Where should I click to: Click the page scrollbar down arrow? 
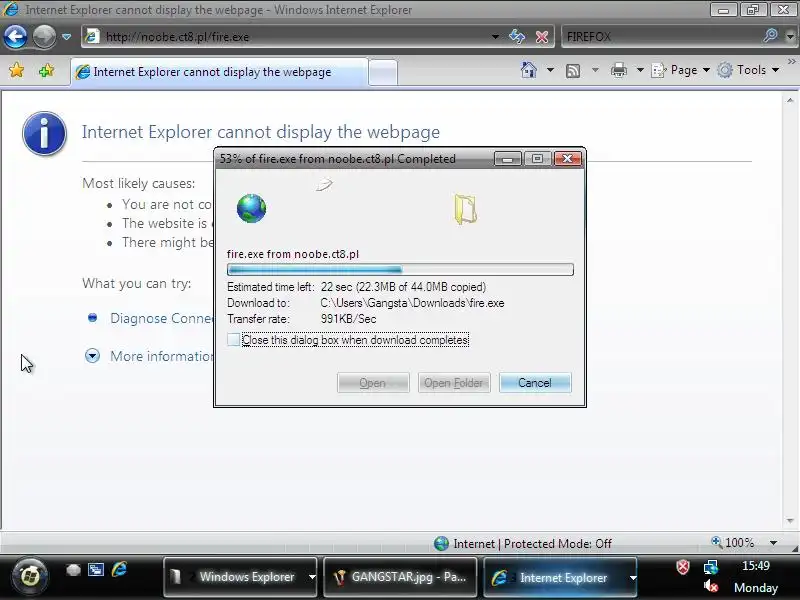click(x=790, y=521)
